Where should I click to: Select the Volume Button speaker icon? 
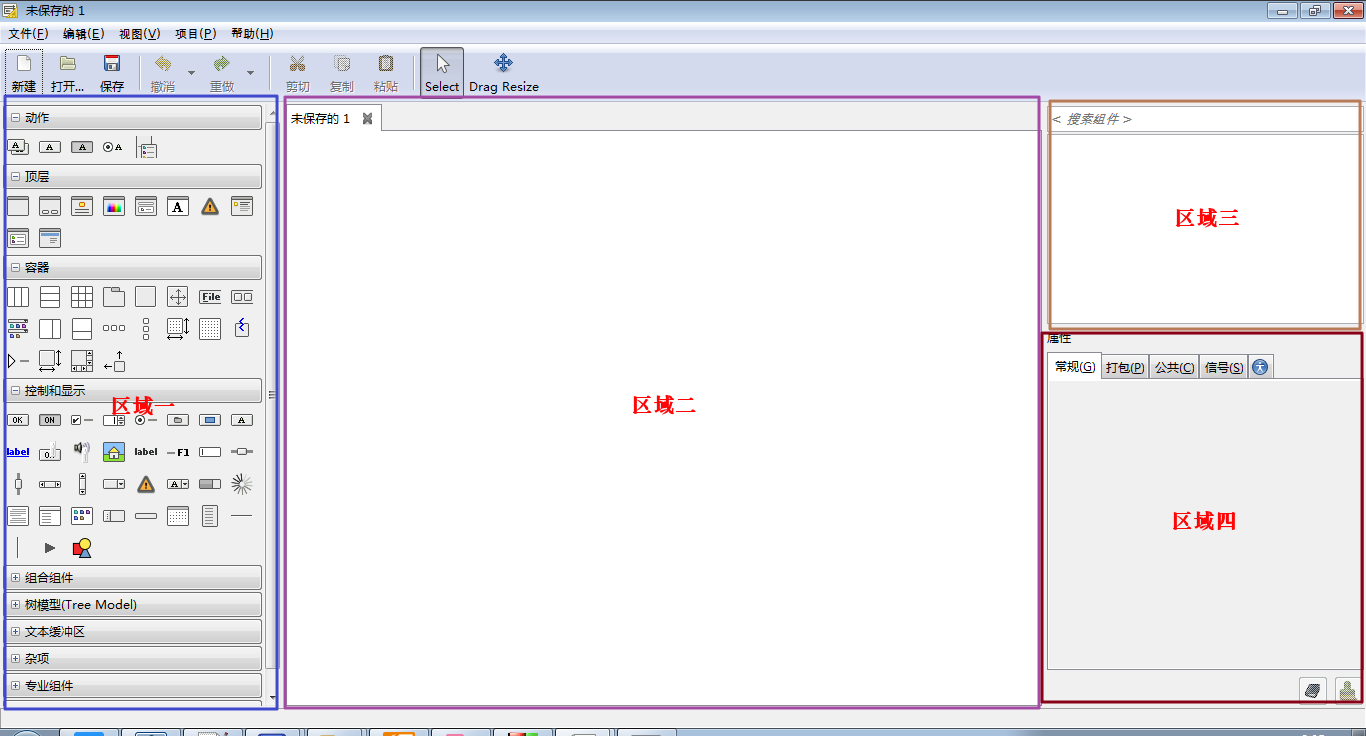(82, 452)
